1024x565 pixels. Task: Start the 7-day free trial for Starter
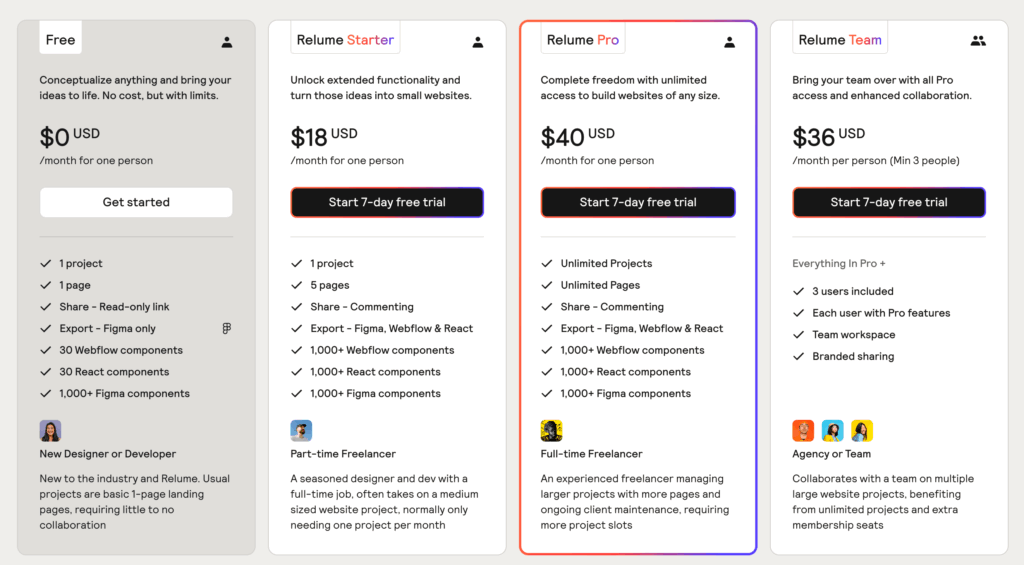[387, 202]
